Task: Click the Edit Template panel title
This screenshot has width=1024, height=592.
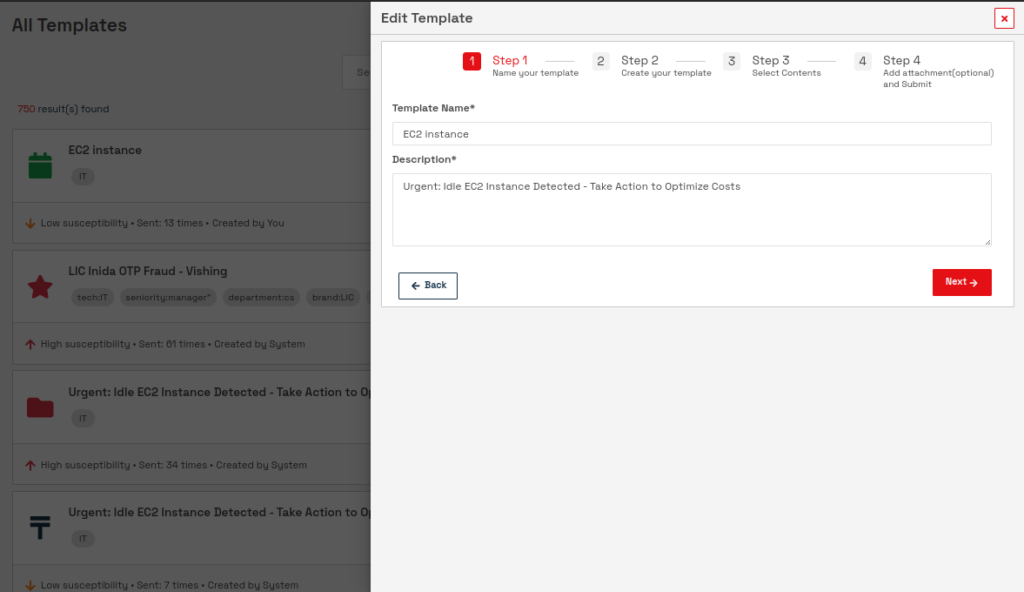Action: 426,18
